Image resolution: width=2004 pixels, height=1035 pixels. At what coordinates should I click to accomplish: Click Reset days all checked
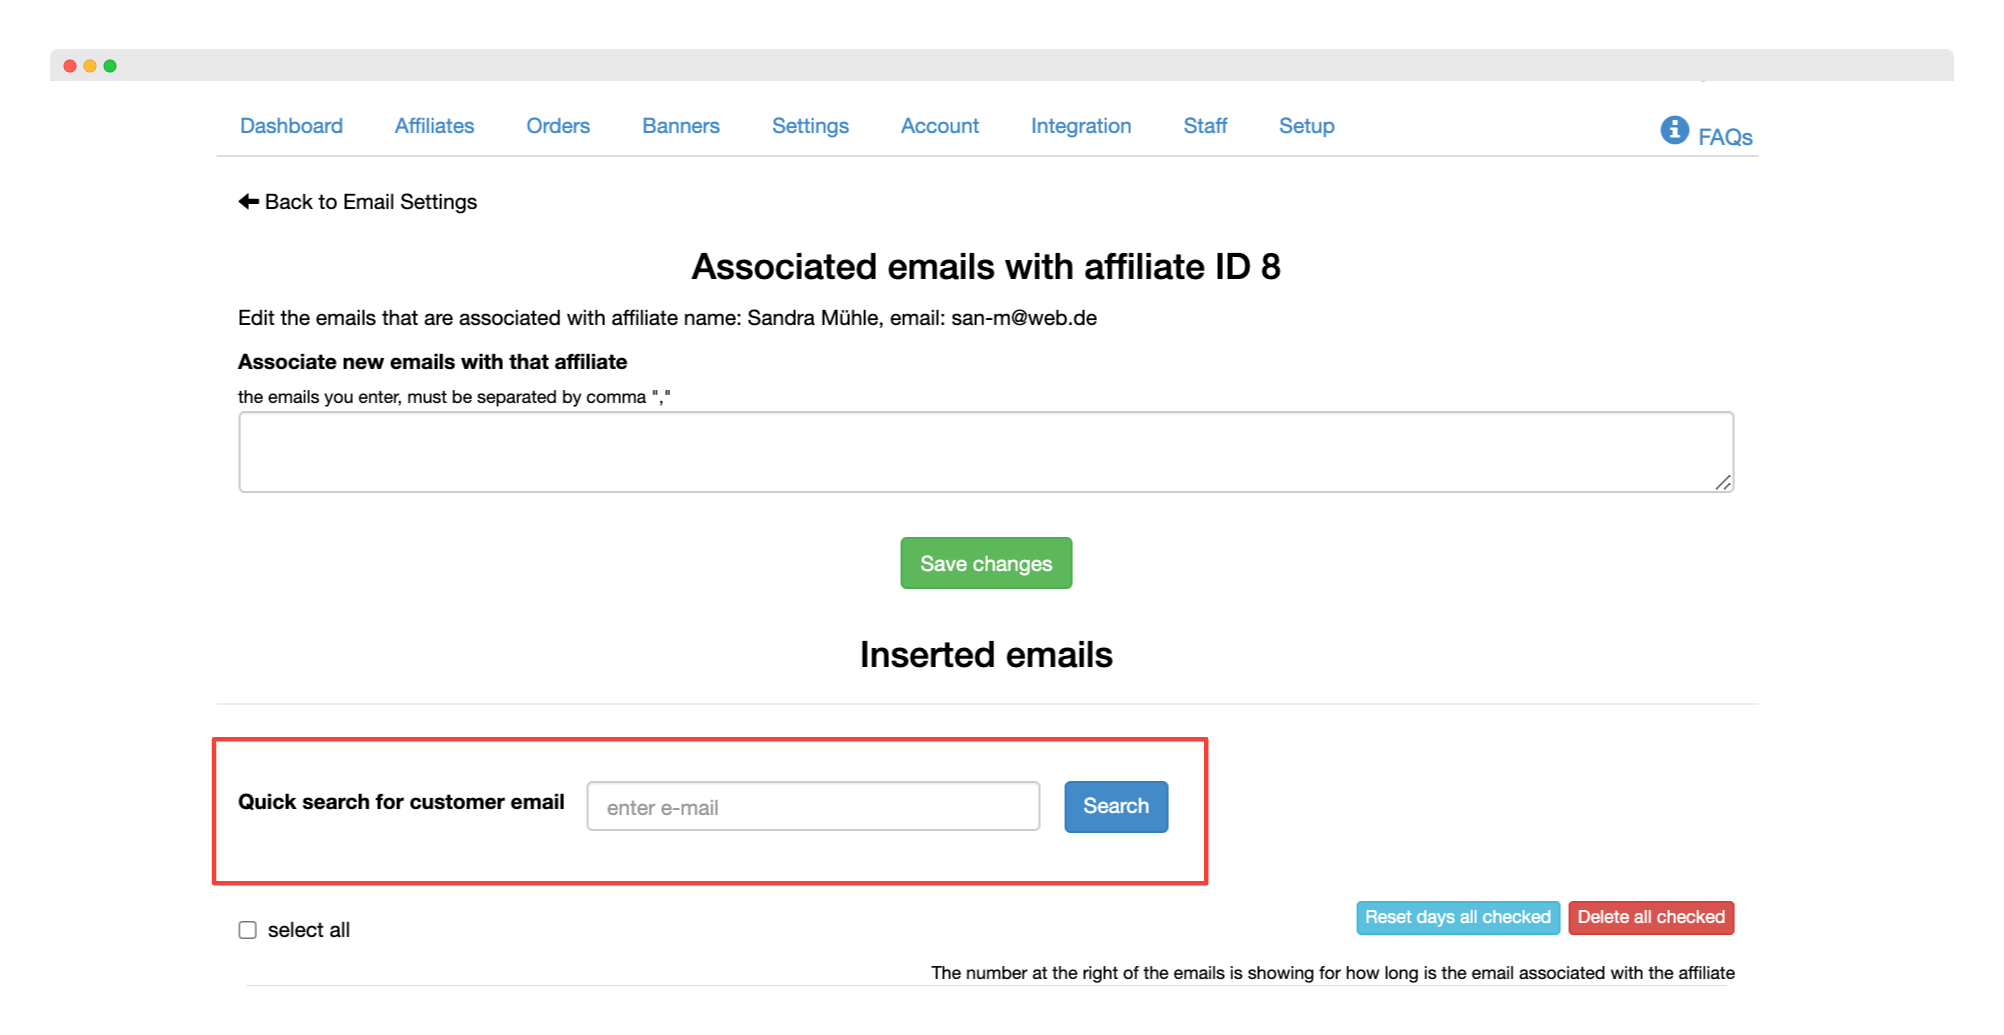click(x=1458, y=917)
